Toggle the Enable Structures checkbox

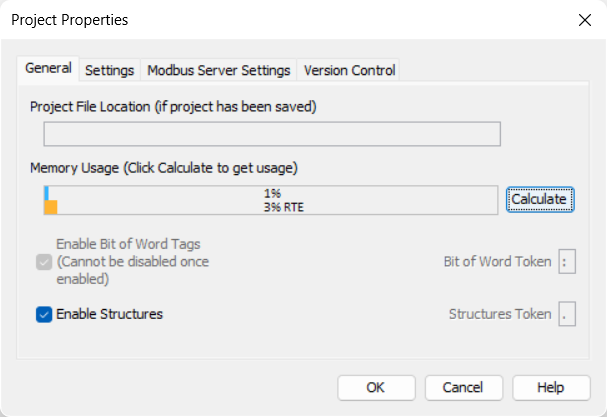point(44,314)
